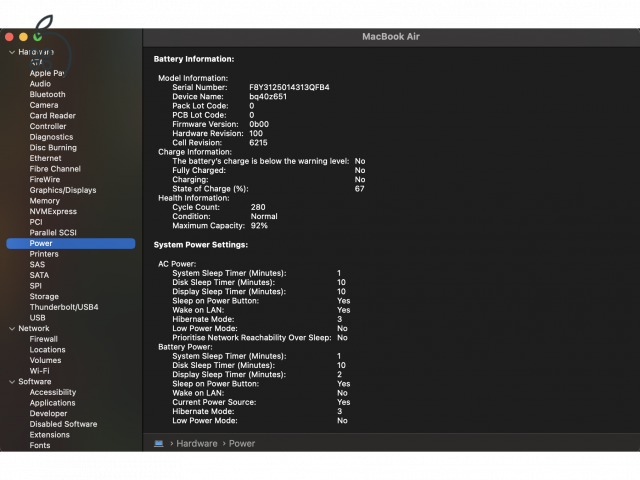Collapse the Hardware section chevron
640x480 pixels.
12,52
